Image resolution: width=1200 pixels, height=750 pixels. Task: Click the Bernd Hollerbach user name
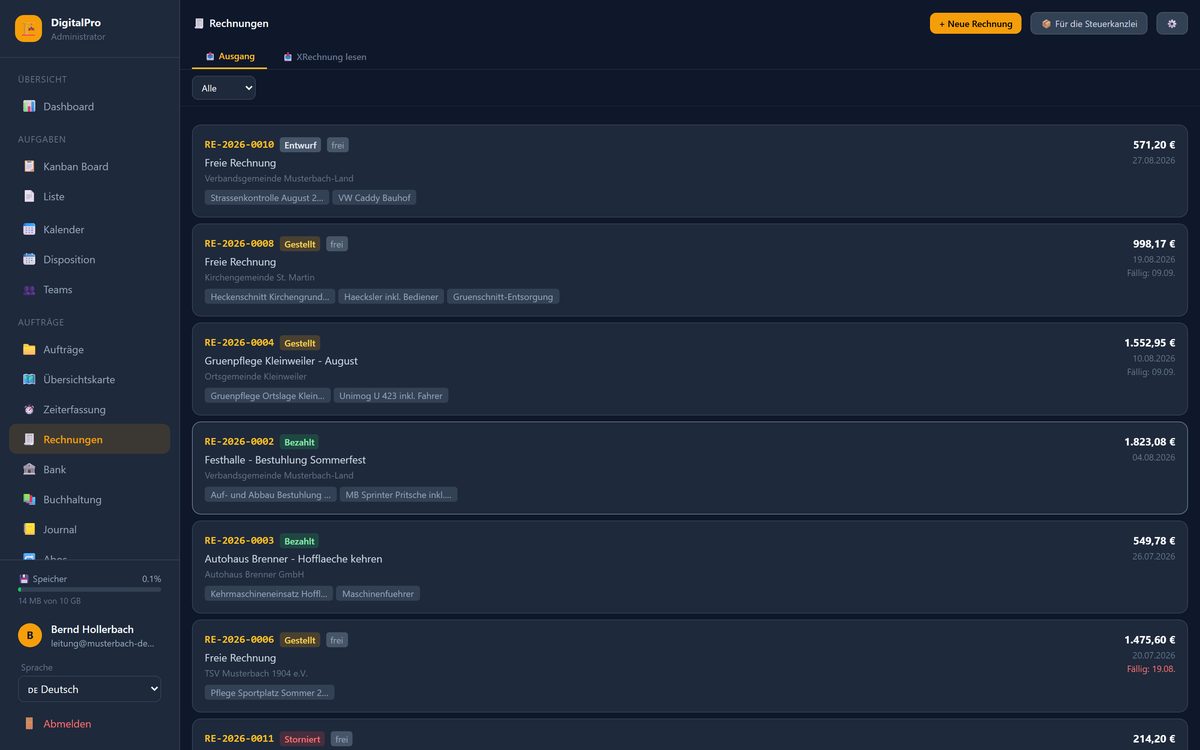tap(92, 630)
